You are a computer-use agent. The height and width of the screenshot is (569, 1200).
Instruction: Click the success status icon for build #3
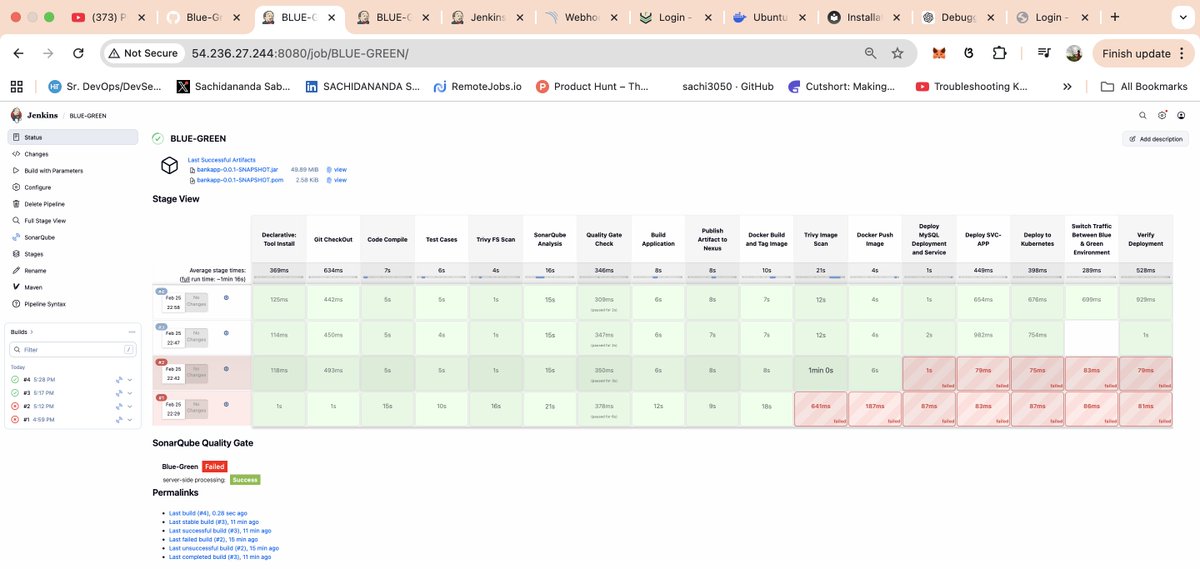coord(15,393)
